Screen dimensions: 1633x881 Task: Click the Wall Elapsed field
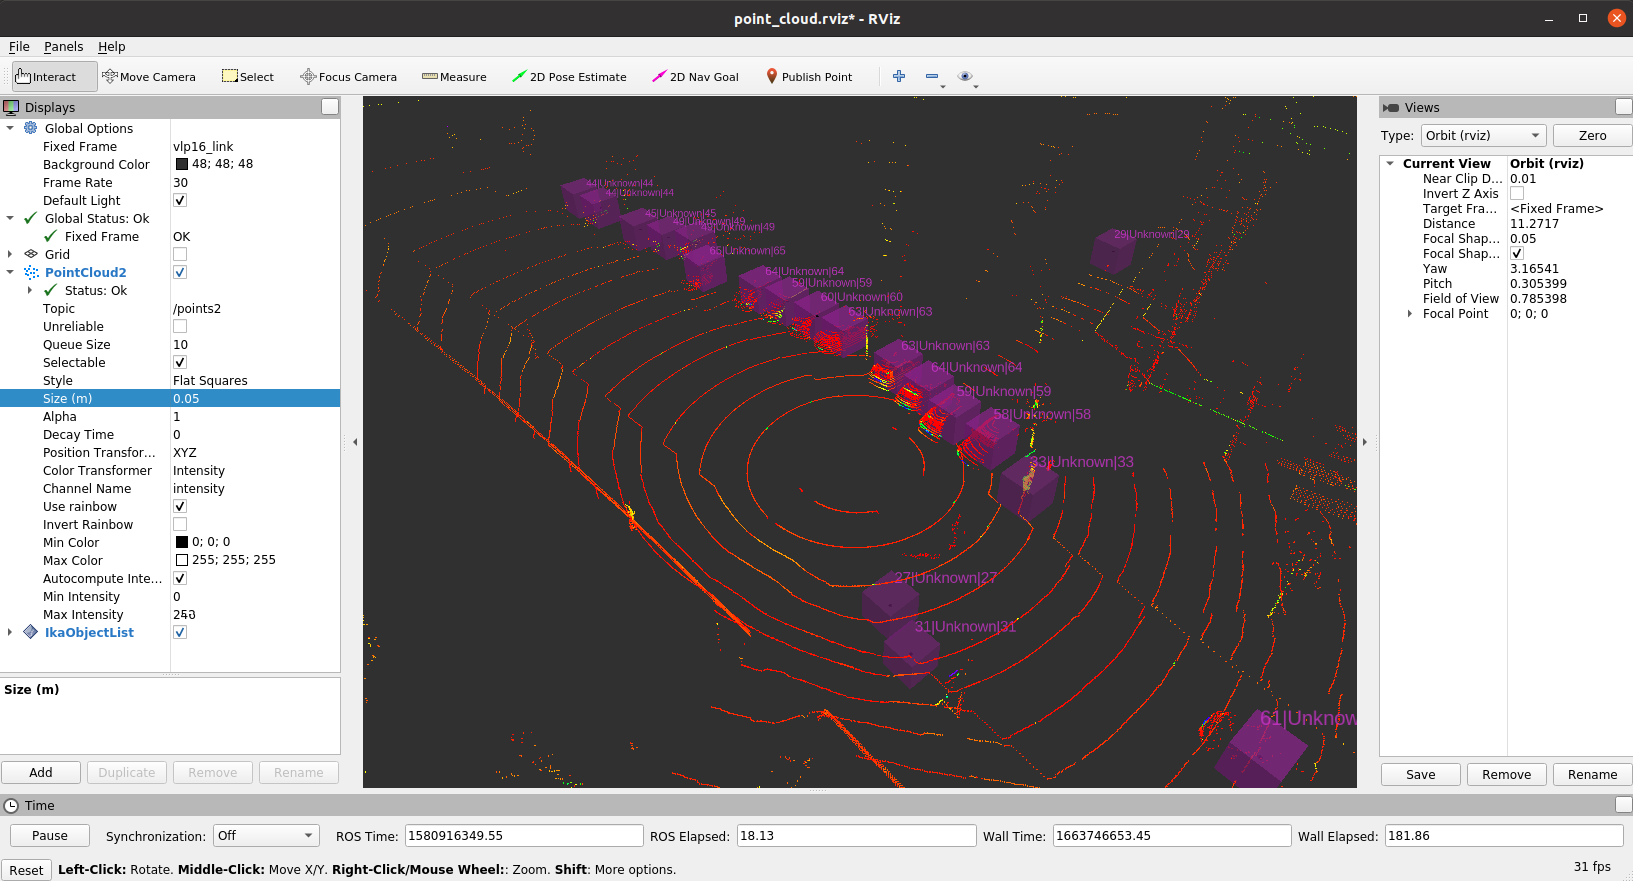(1504, 836)
